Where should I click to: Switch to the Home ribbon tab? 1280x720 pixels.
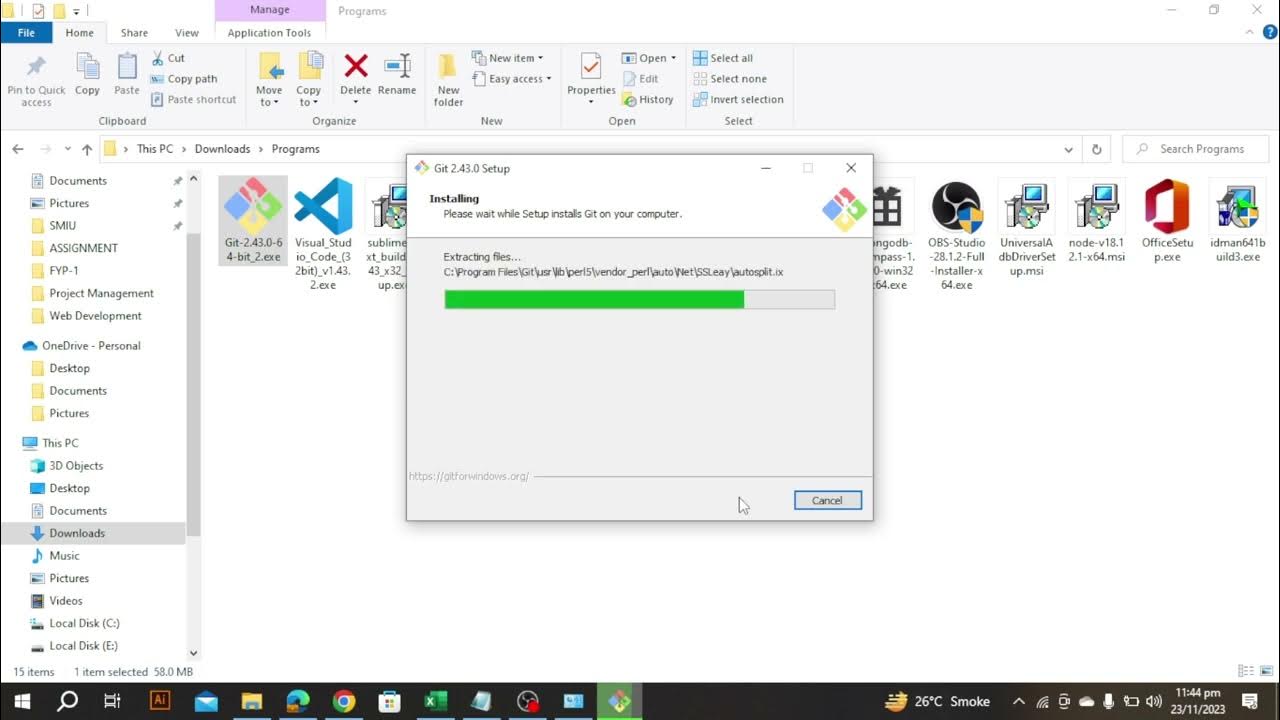click(79, 33)
